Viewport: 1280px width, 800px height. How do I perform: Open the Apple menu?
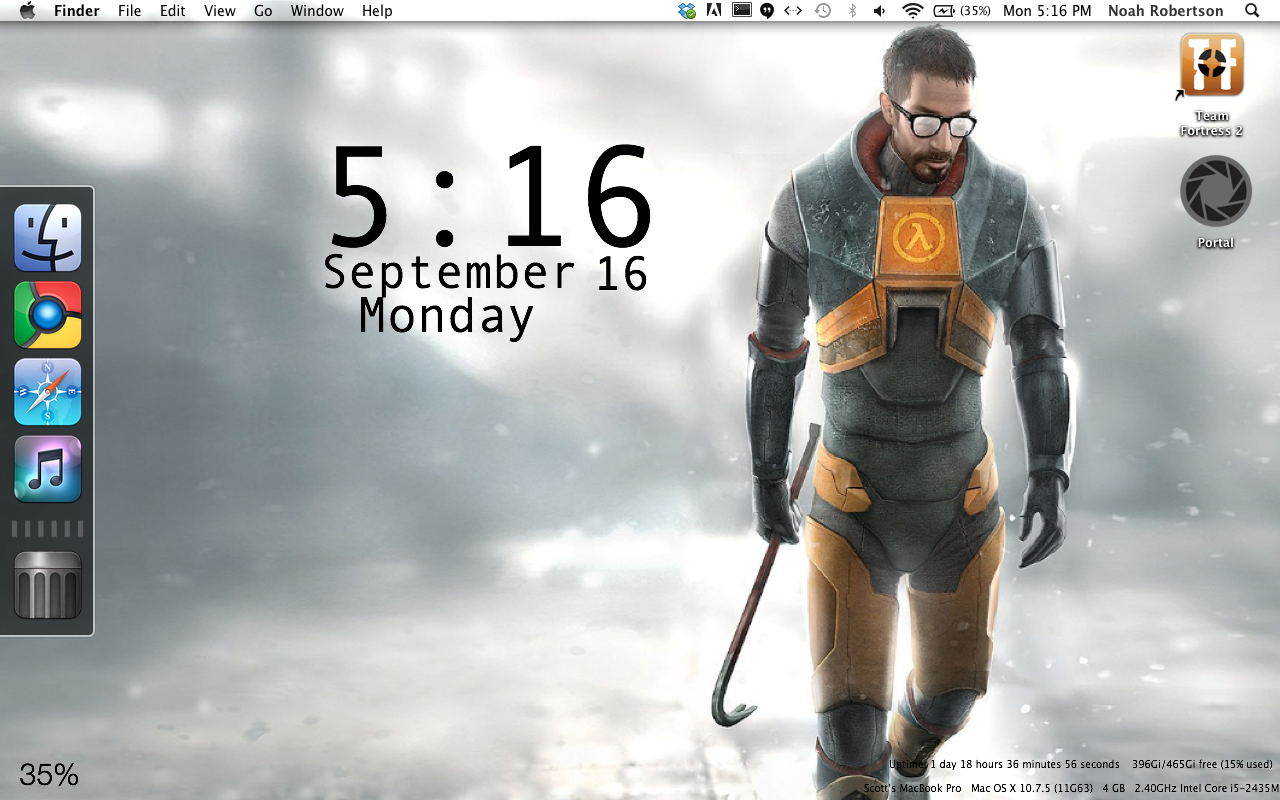point(27,11)
